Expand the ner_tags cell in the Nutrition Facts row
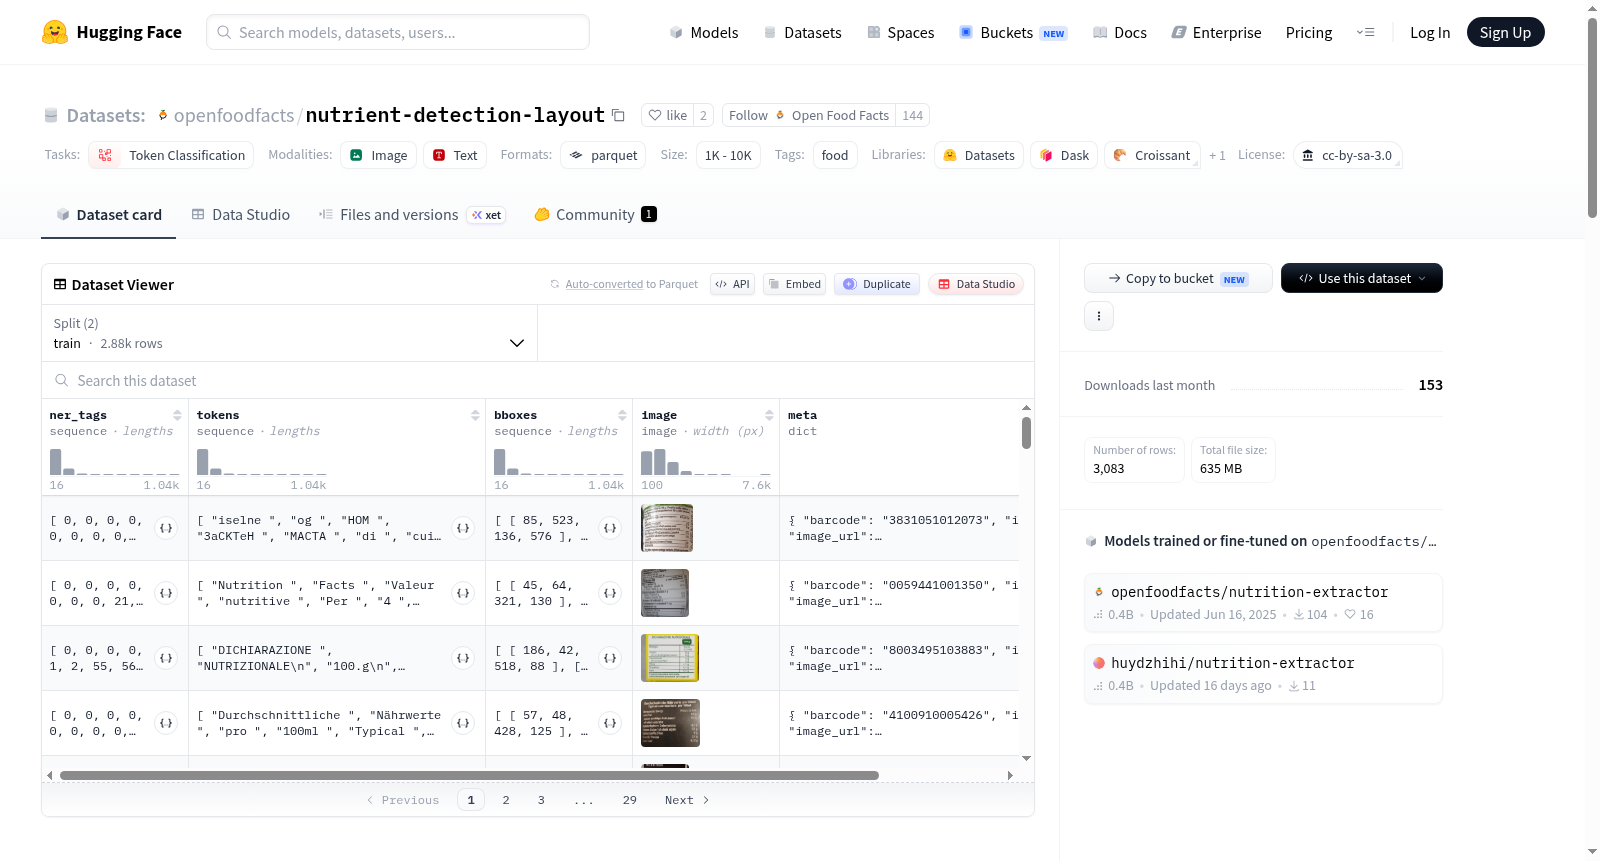Screen dimensions: 1600x861 [166, 593]
